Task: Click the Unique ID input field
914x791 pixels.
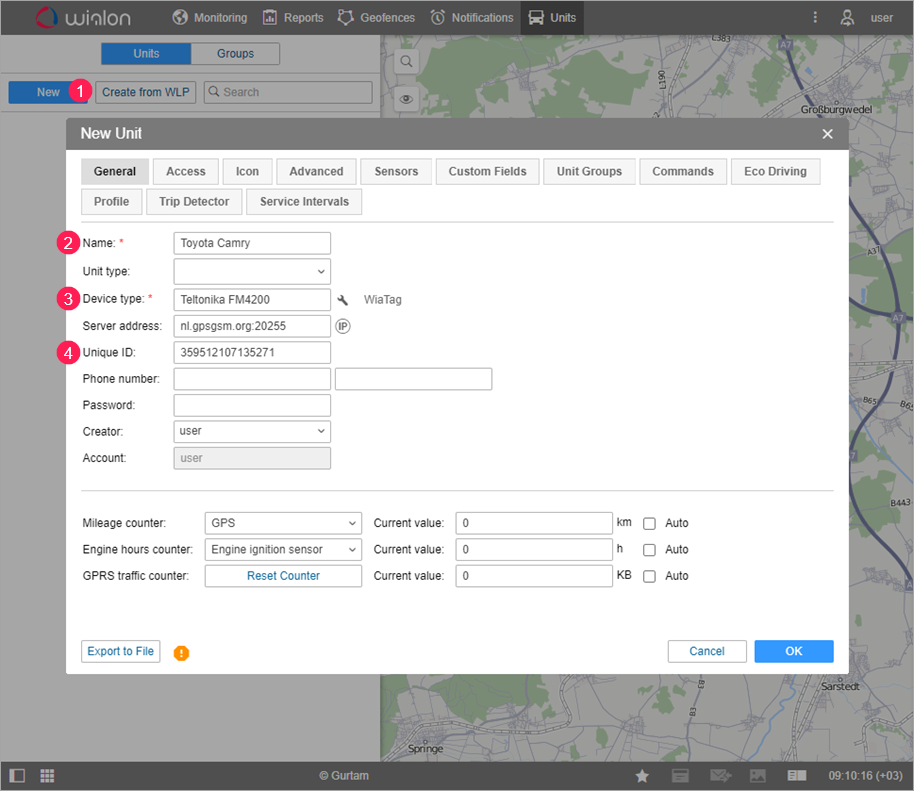Action: [x=252, y=352]
